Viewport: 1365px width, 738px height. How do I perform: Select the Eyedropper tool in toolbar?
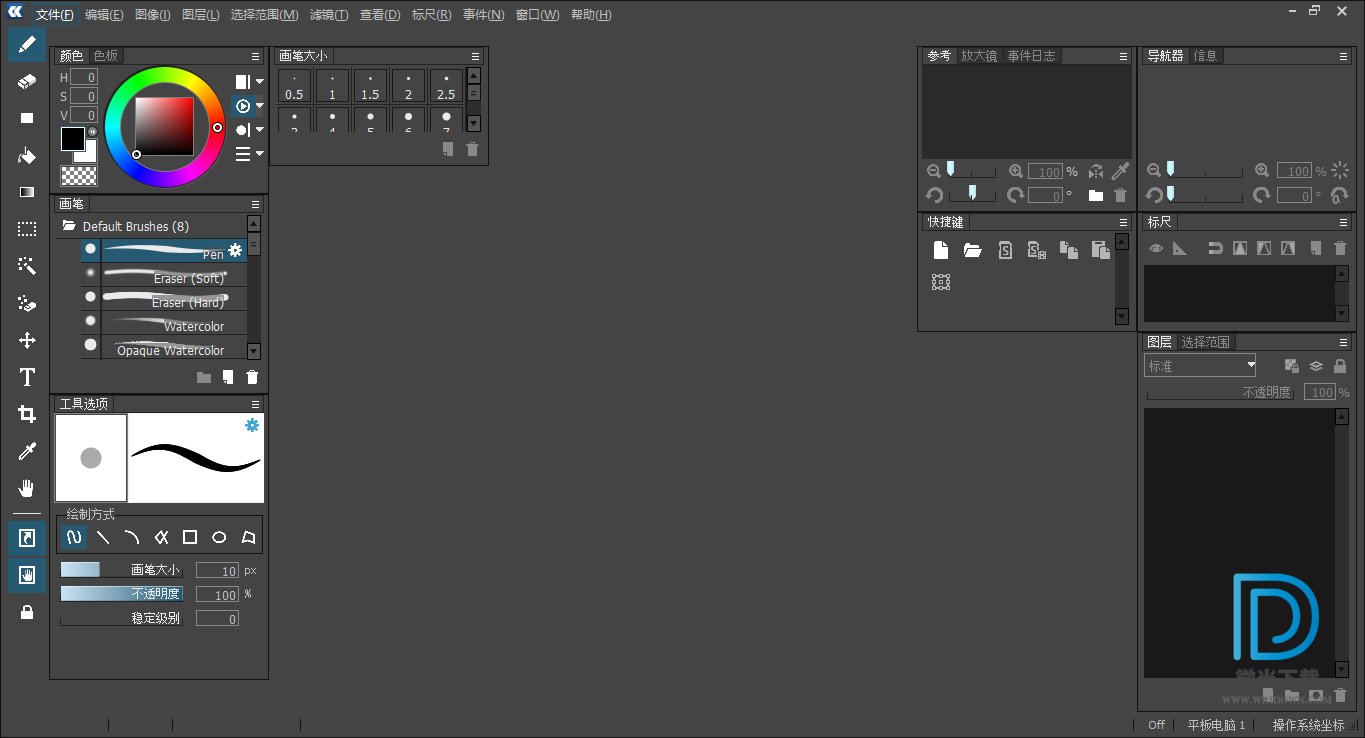tap(27, 451)
